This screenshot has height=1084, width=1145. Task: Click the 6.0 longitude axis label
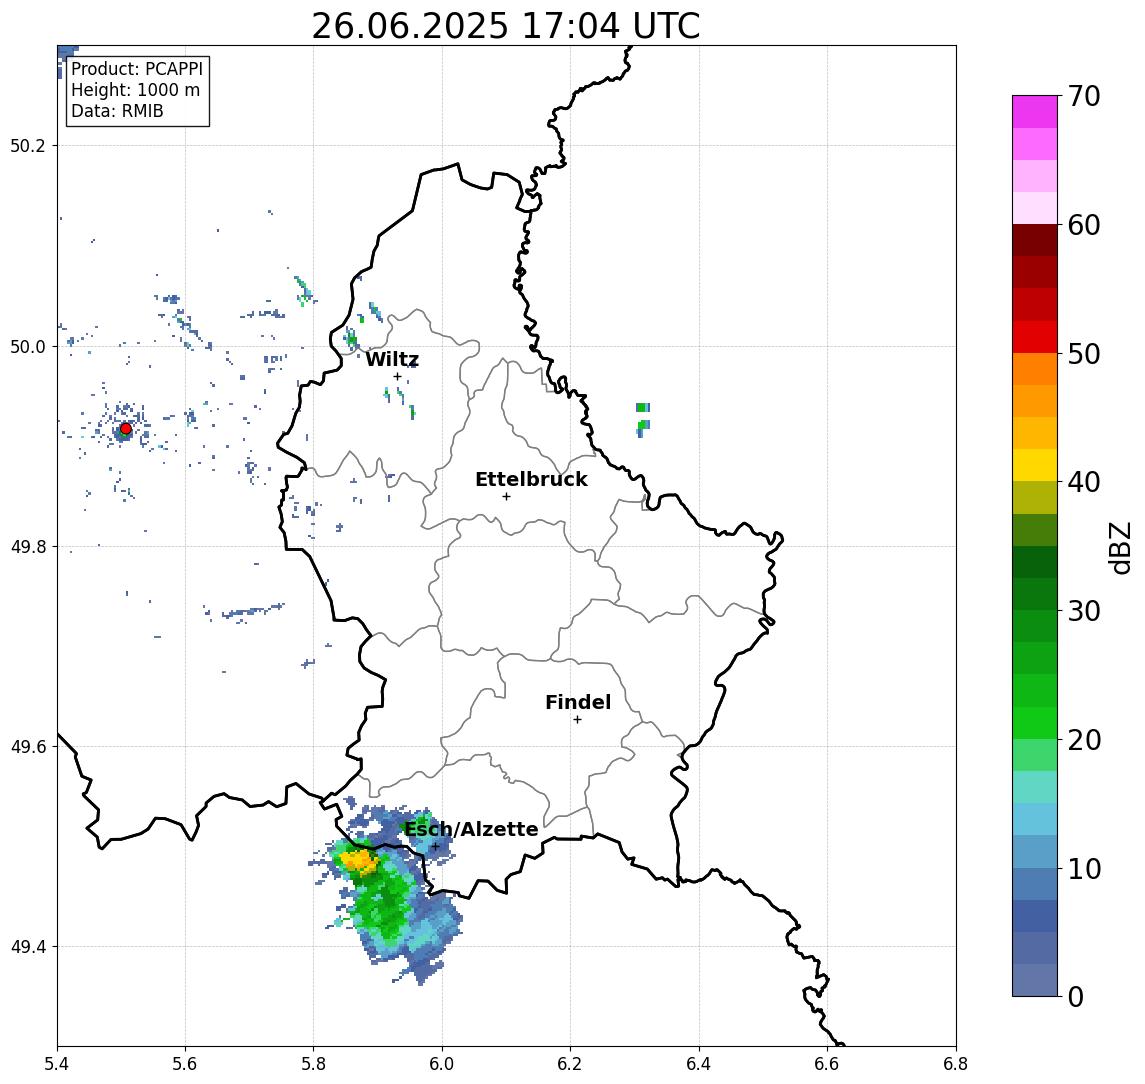442,1064
